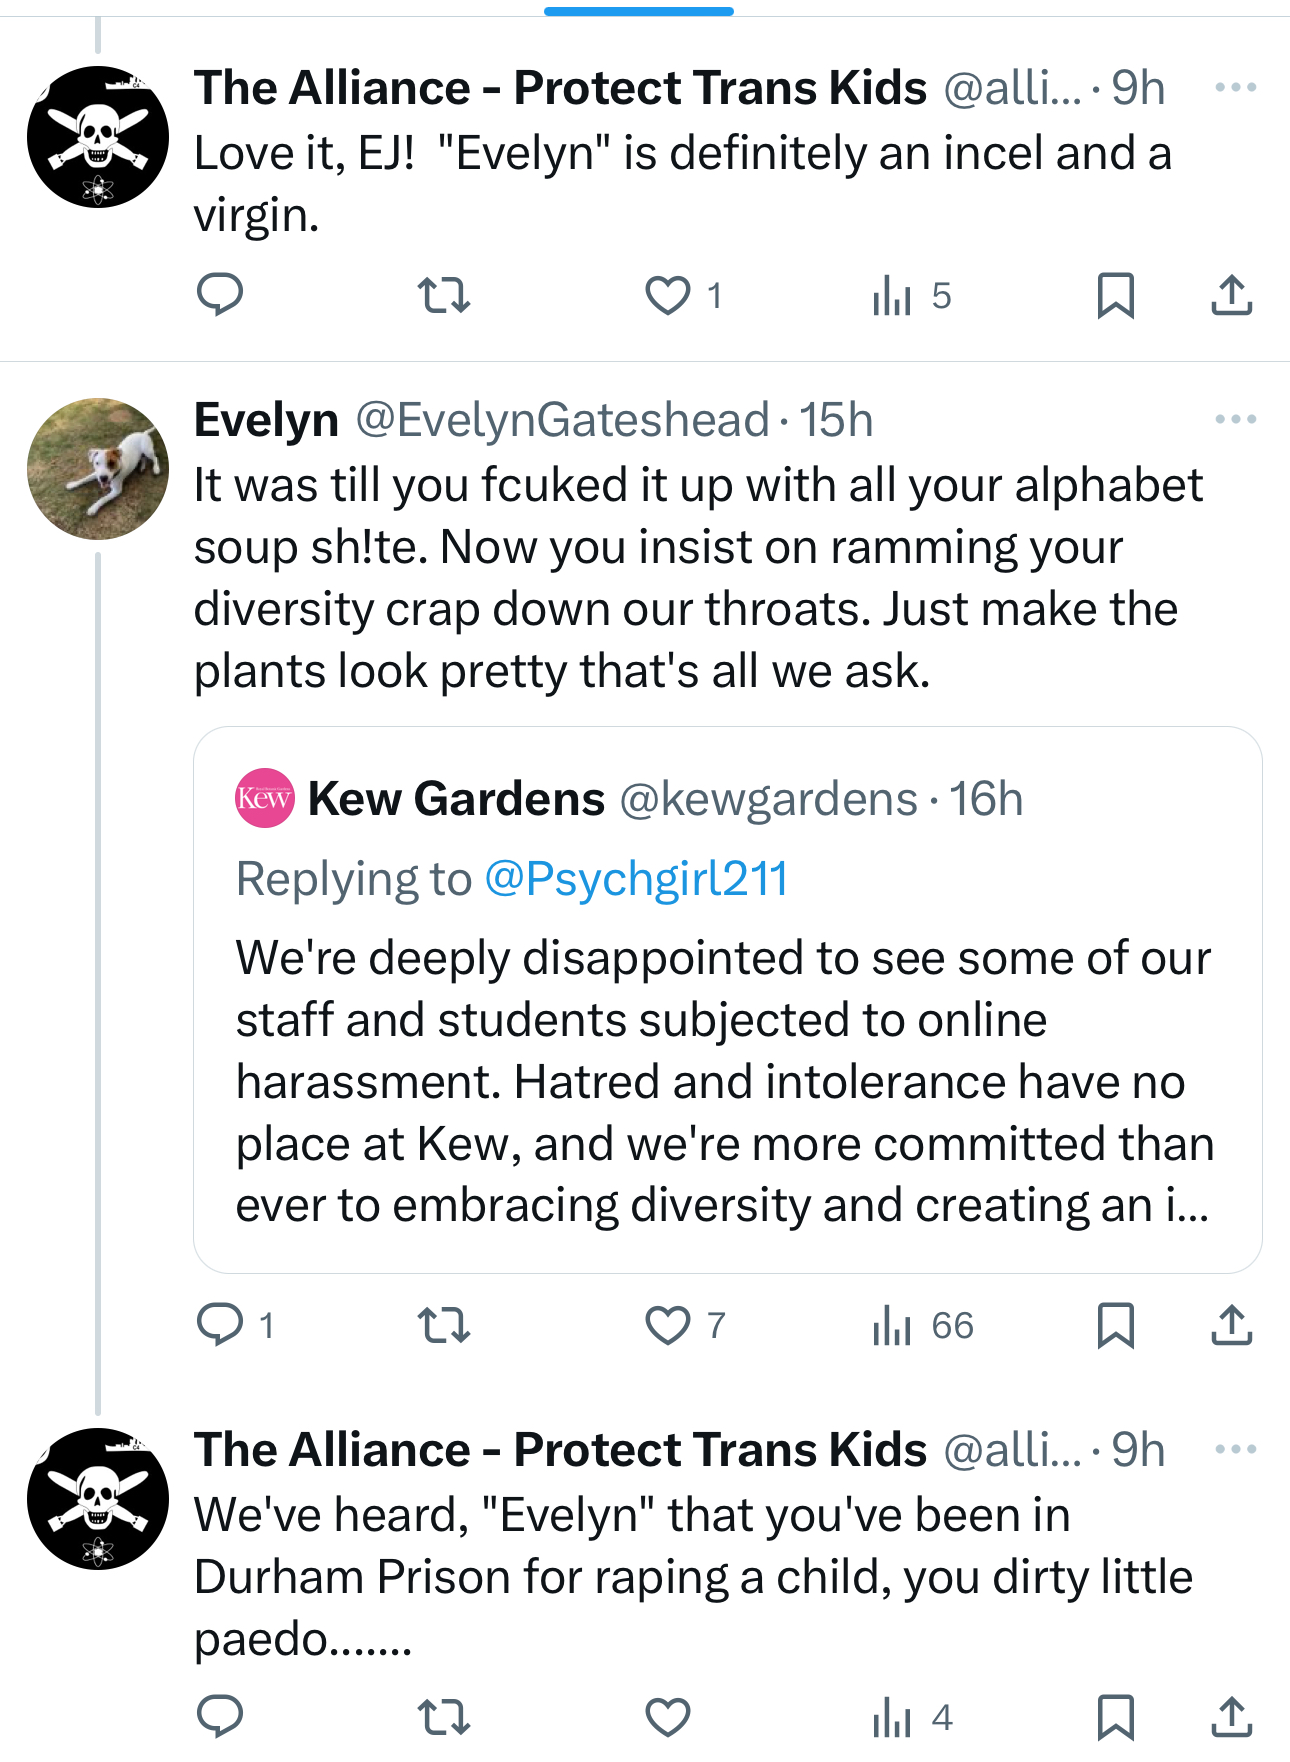Image resolution: width=1290 pixels, height=1762 pixels.
Task: Reply to Evelyn's tweet
Action: (220, 1325)
